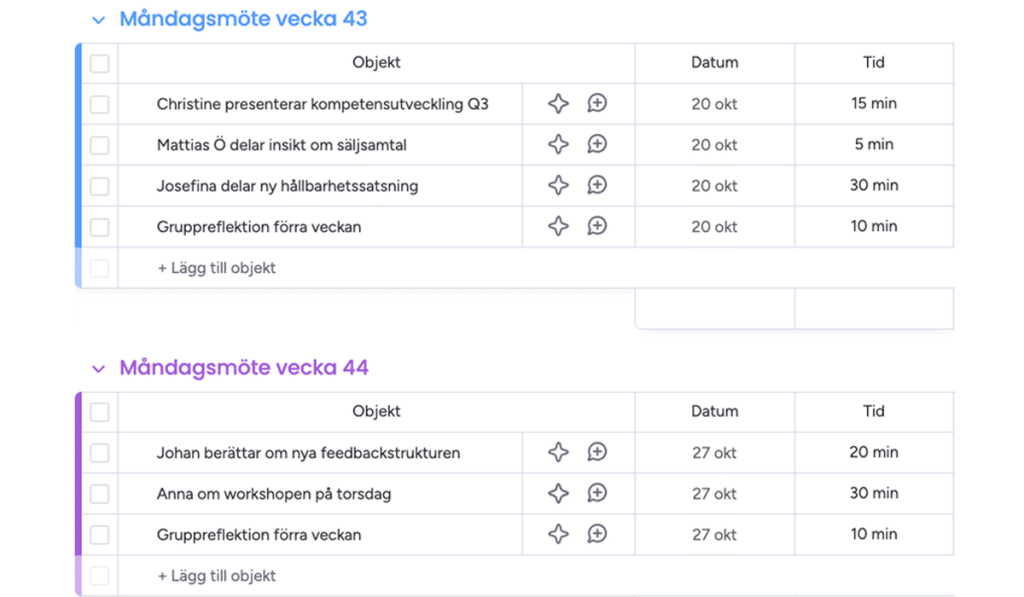This screenshot has height=597, width=1024.
Task: Open AI assist on 'Gruppreflektion förra veckan' in vecka 44
Action: [x=558, y=534]
